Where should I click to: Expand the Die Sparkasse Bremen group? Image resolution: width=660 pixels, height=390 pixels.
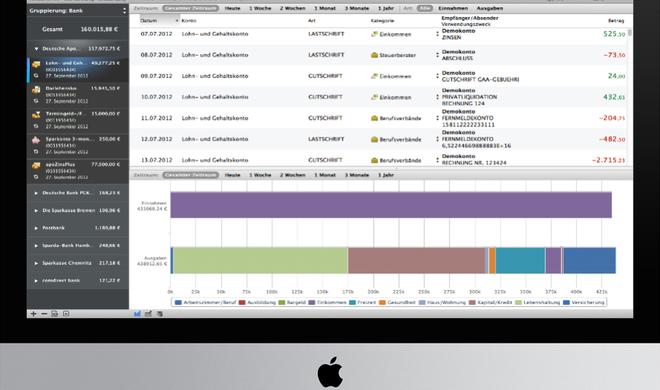tap(36, 210)
